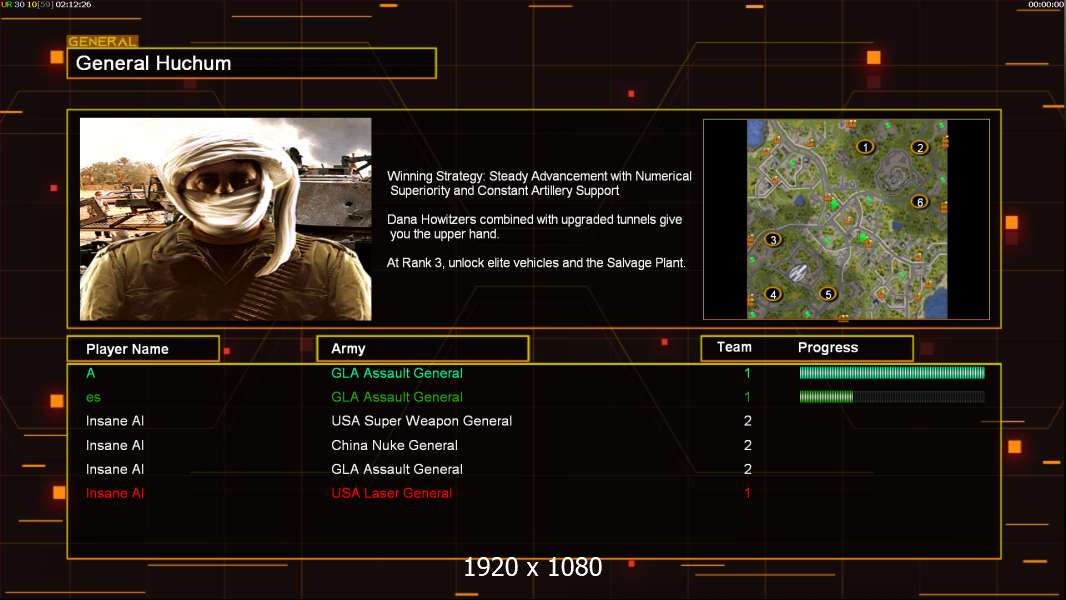Click the USA Super Weapon General army entry
This screenshot has height=600, width=1066.
(x=422, y=421)
